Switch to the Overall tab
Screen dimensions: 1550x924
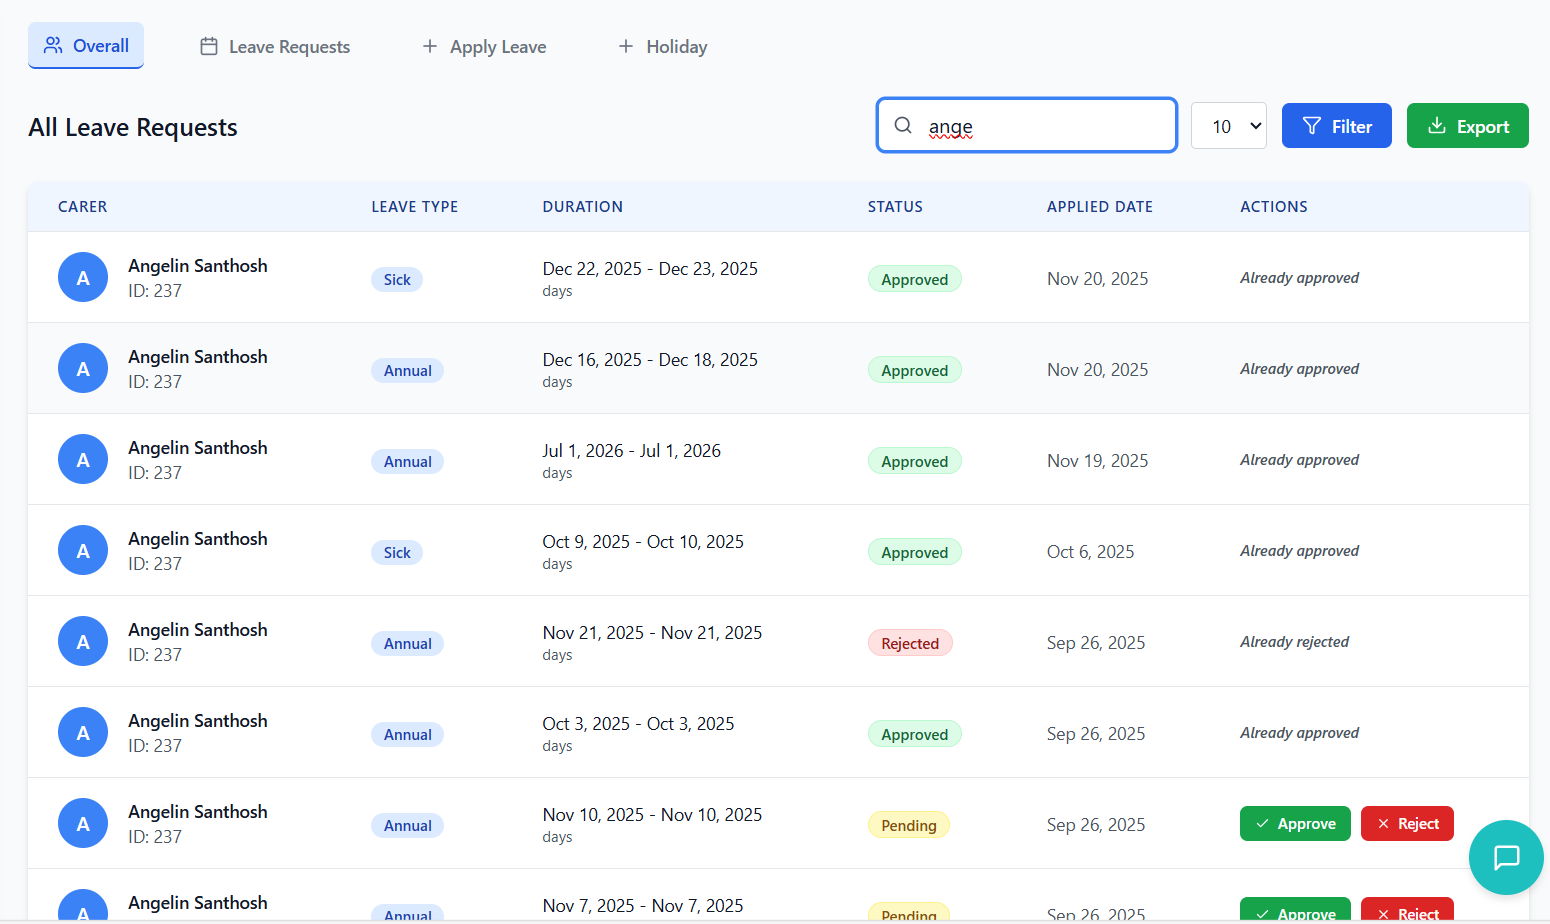(x=86, y=46)
